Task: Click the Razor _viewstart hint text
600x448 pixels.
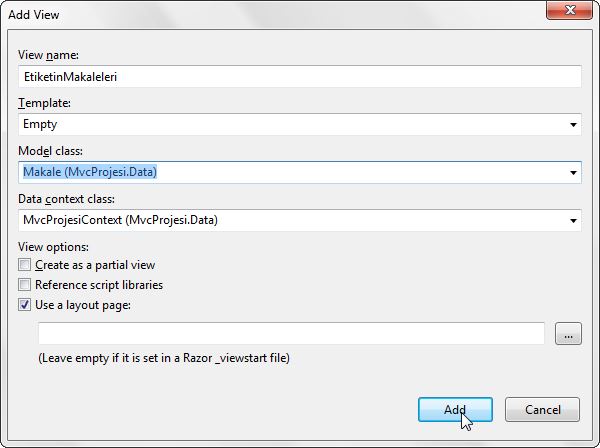Action: [x=170, y=358]
